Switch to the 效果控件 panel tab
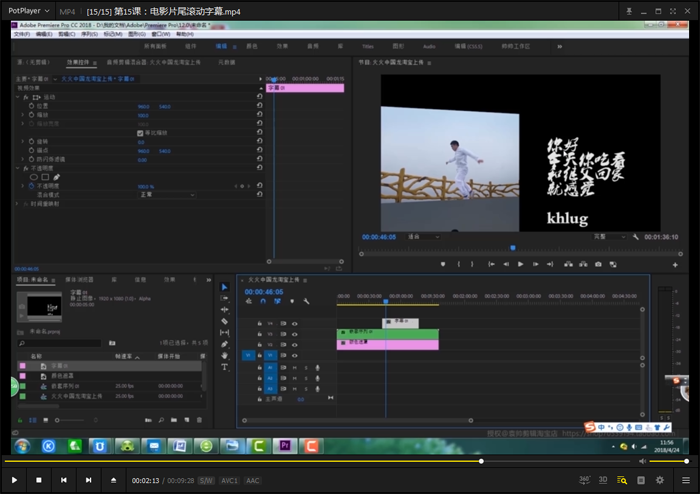This screenshot has height=494, width=700. 77,62
